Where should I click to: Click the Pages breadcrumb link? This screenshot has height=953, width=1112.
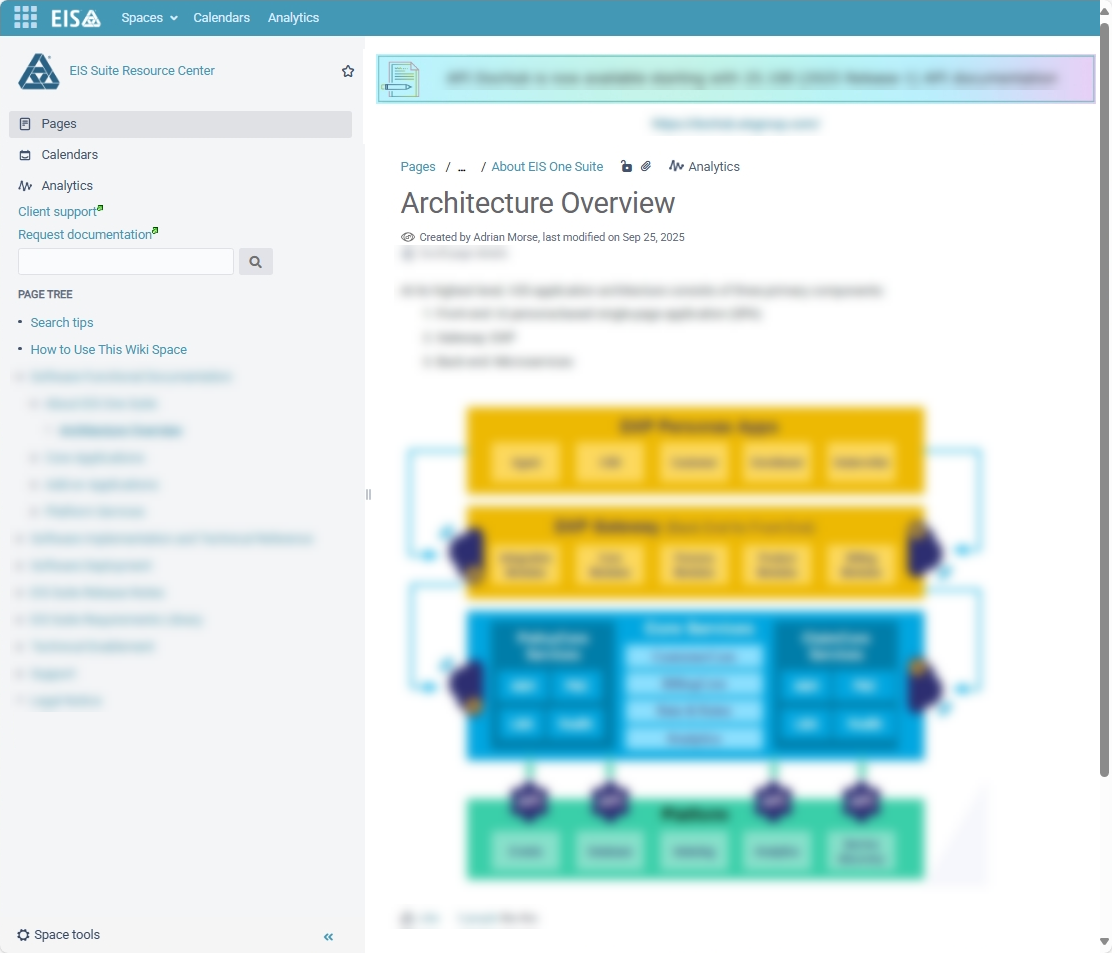(x=418, y=167)
